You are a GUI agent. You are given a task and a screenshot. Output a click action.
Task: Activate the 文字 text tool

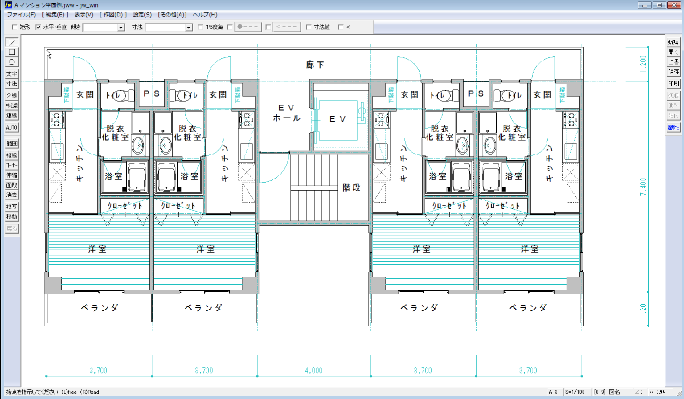point(12,74)
